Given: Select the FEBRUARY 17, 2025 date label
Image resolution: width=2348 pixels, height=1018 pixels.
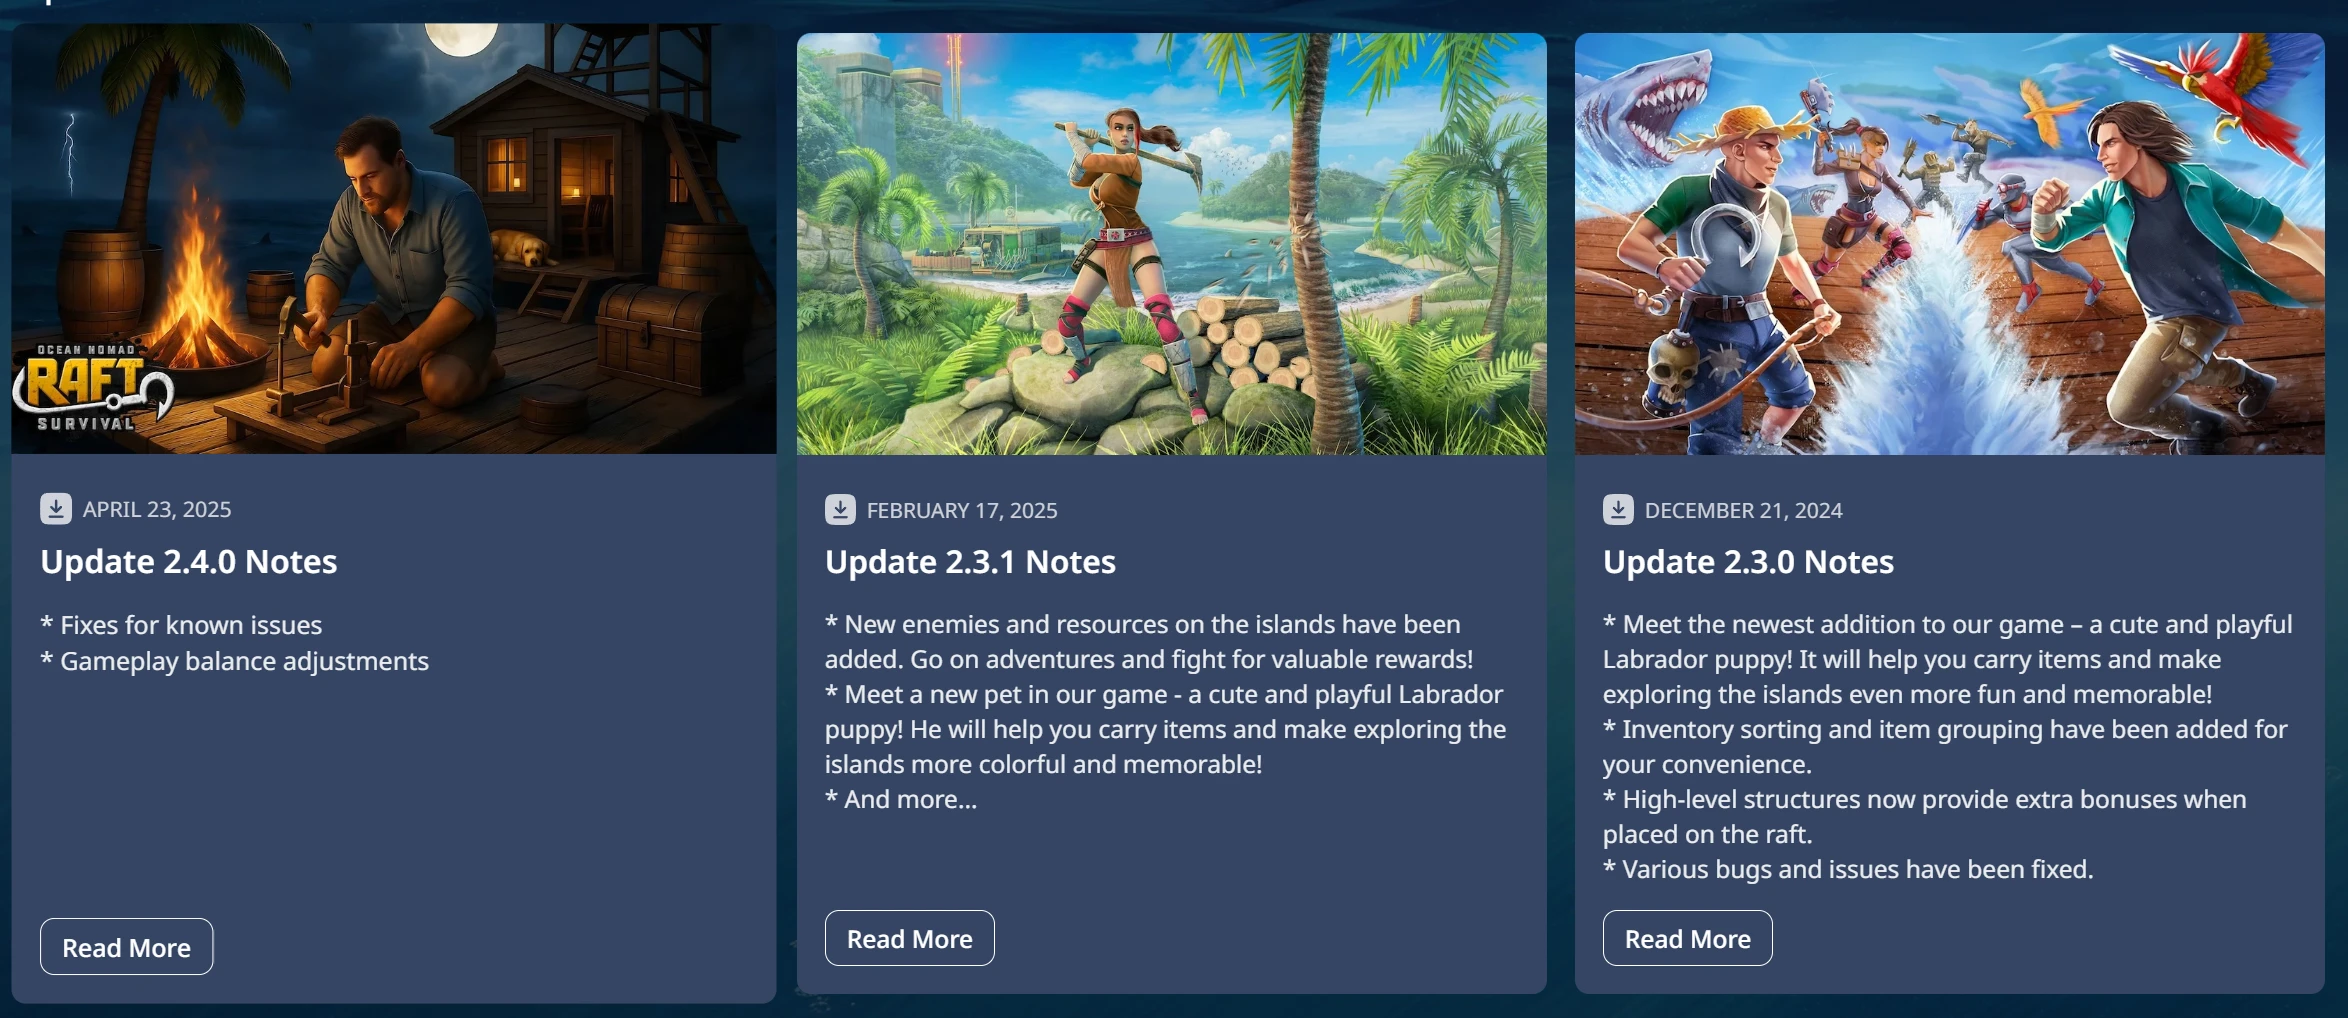Looking at the screenshot, I should (x=962, y=510).
